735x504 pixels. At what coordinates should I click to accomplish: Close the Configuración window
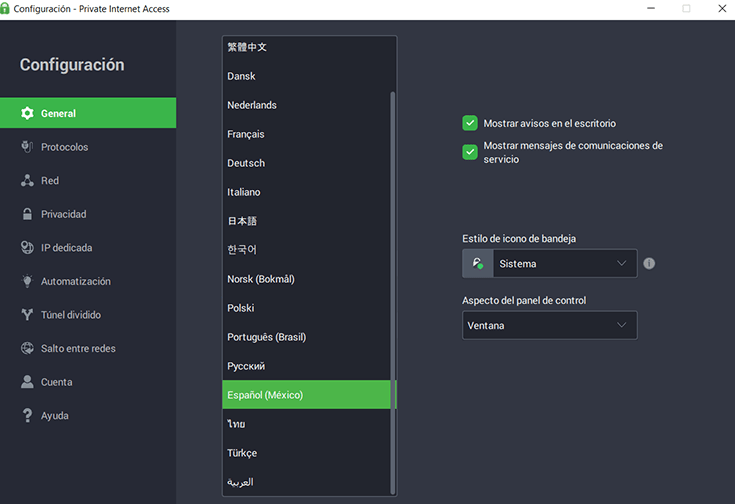pos(722,8)
